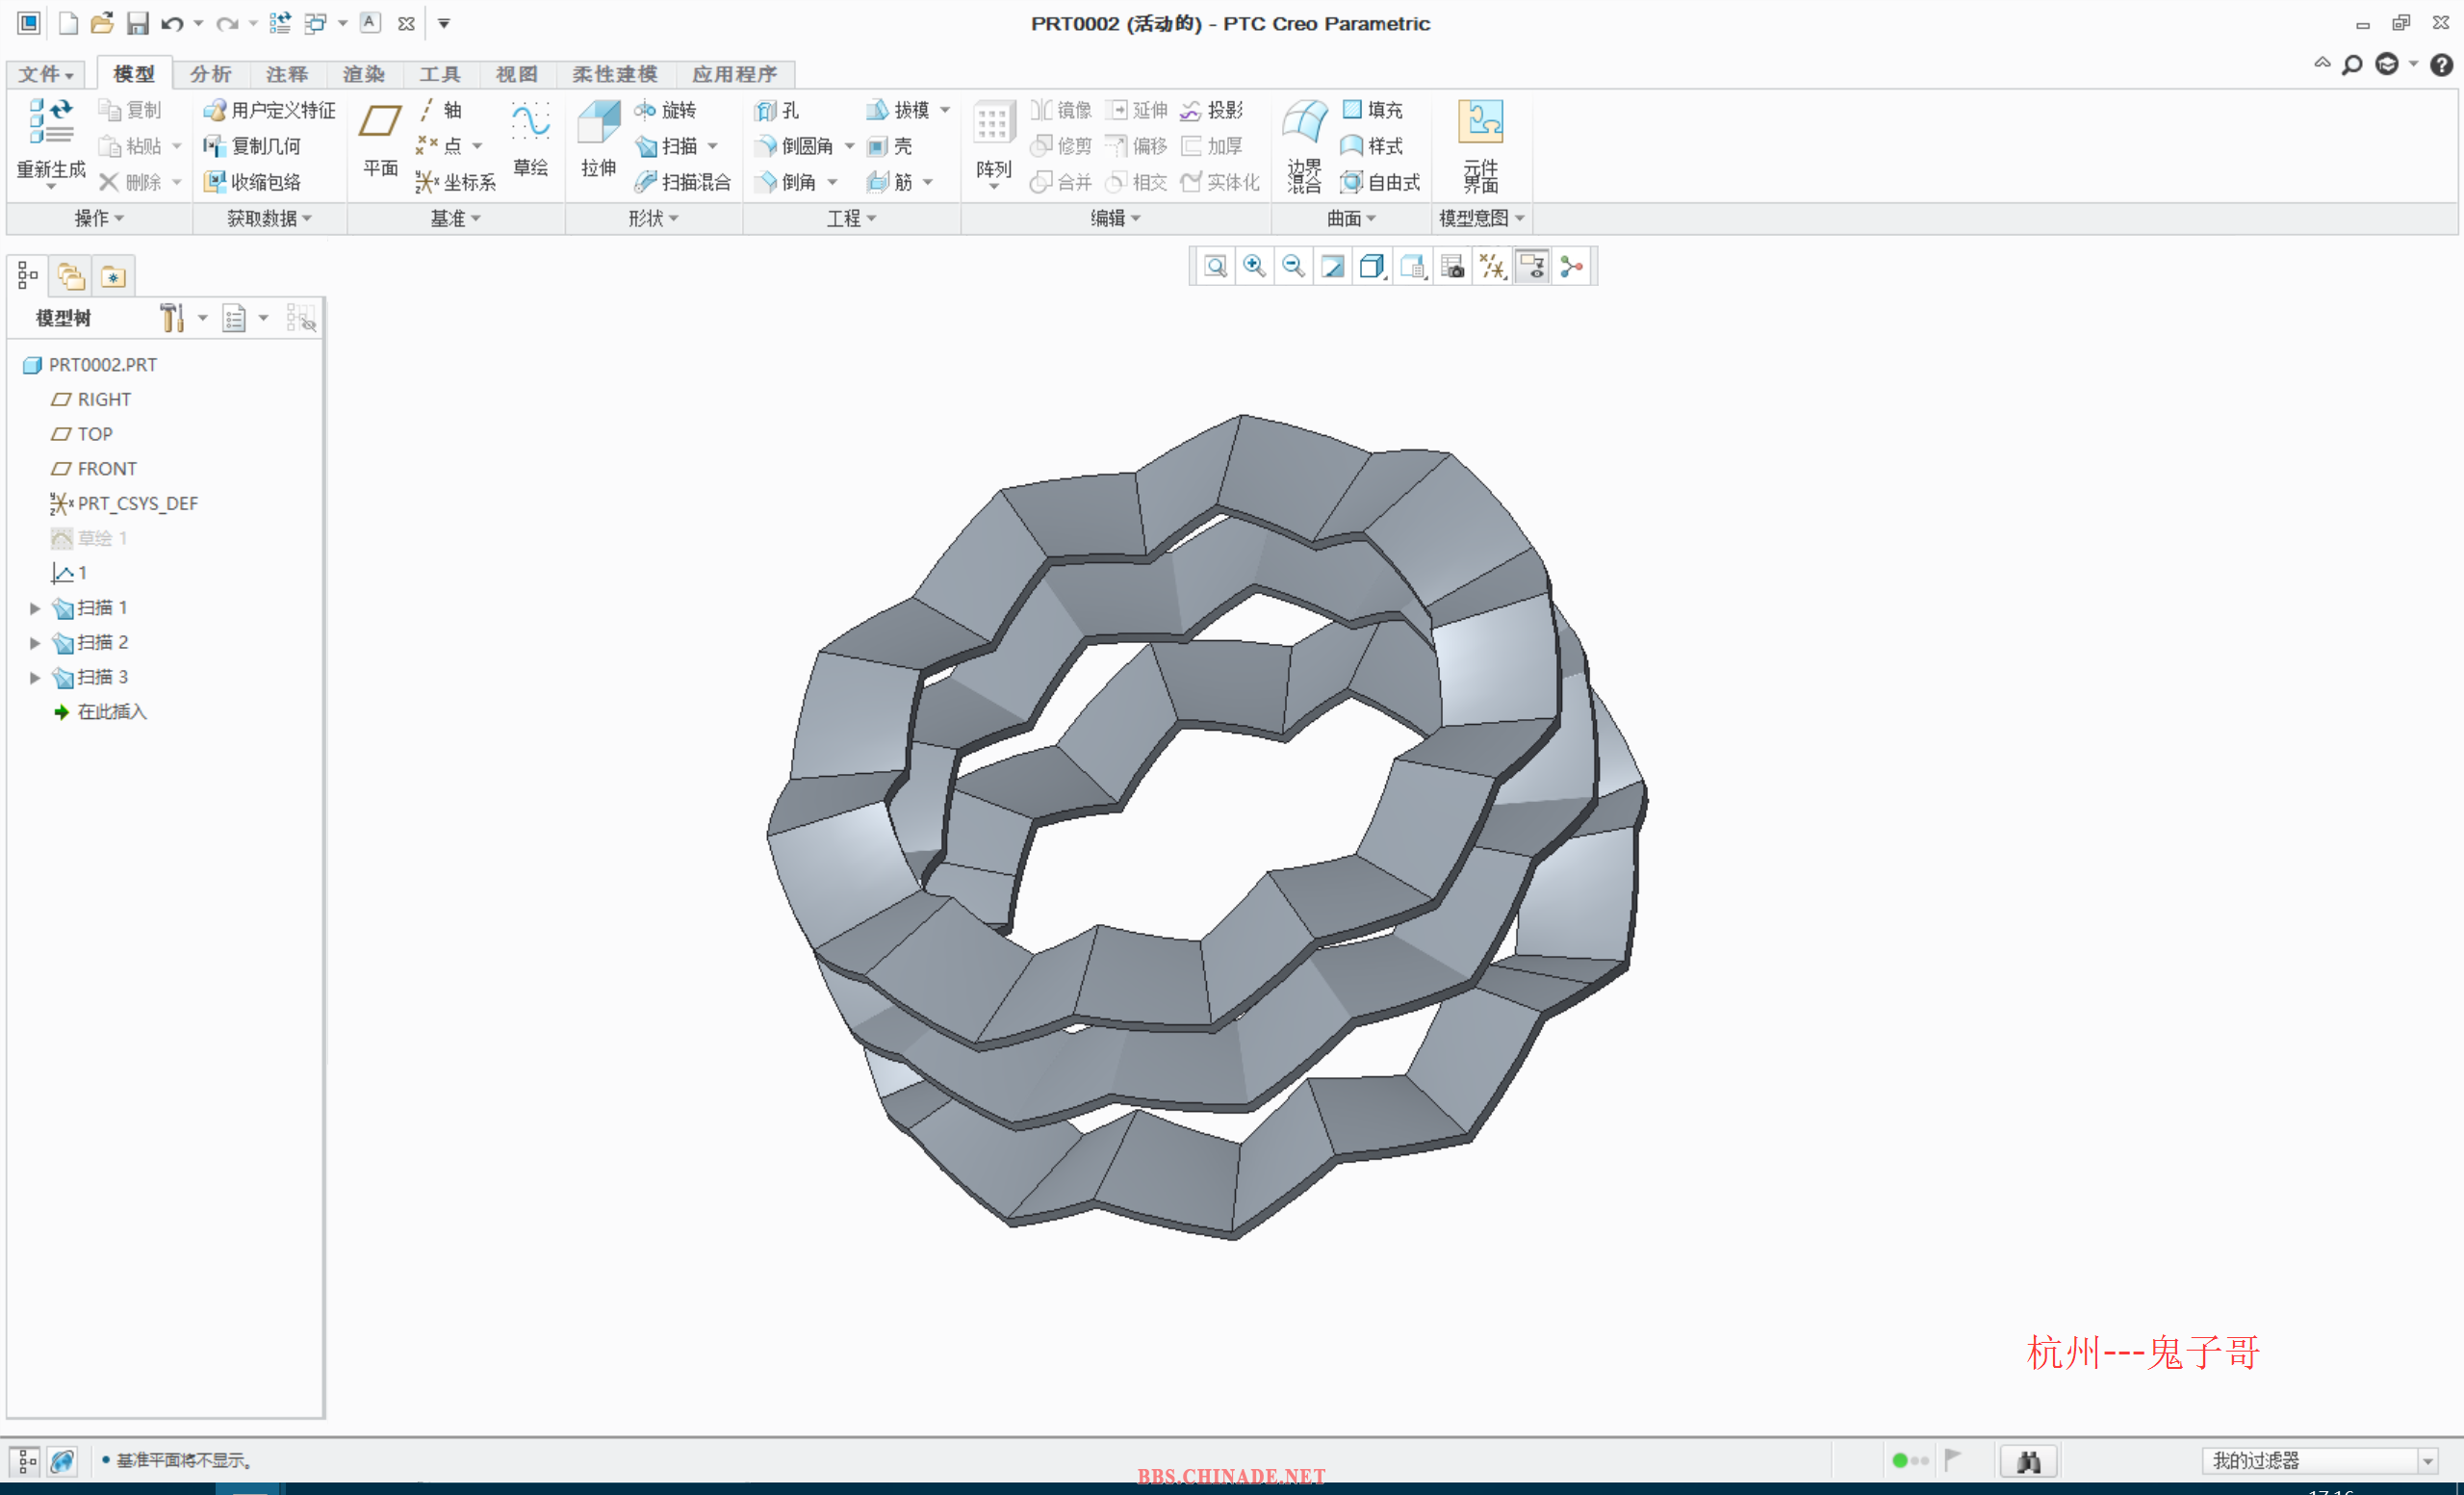Image resolution: width=2464 pixels, height=1495 pixels.
Task: Click the Swept Blend (扫描混合) tool
Action: (x=683, y=182)
